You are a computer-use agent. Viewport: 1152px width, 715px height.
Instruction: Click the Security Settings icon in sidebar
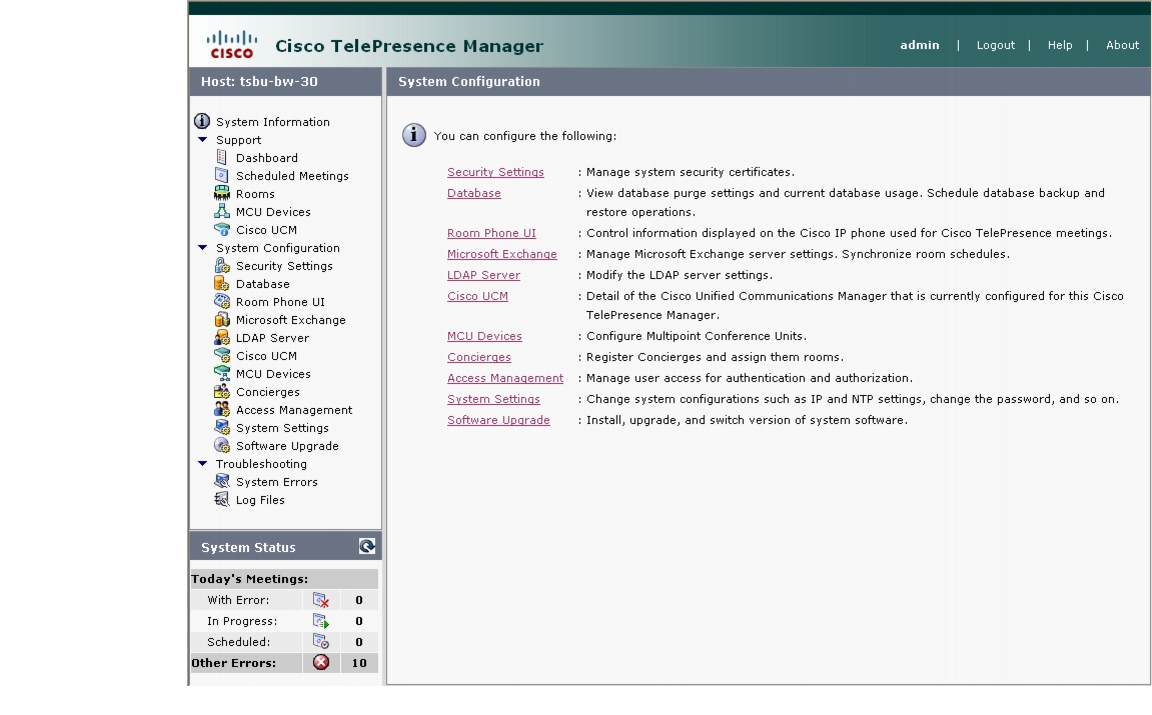(222, 265)
